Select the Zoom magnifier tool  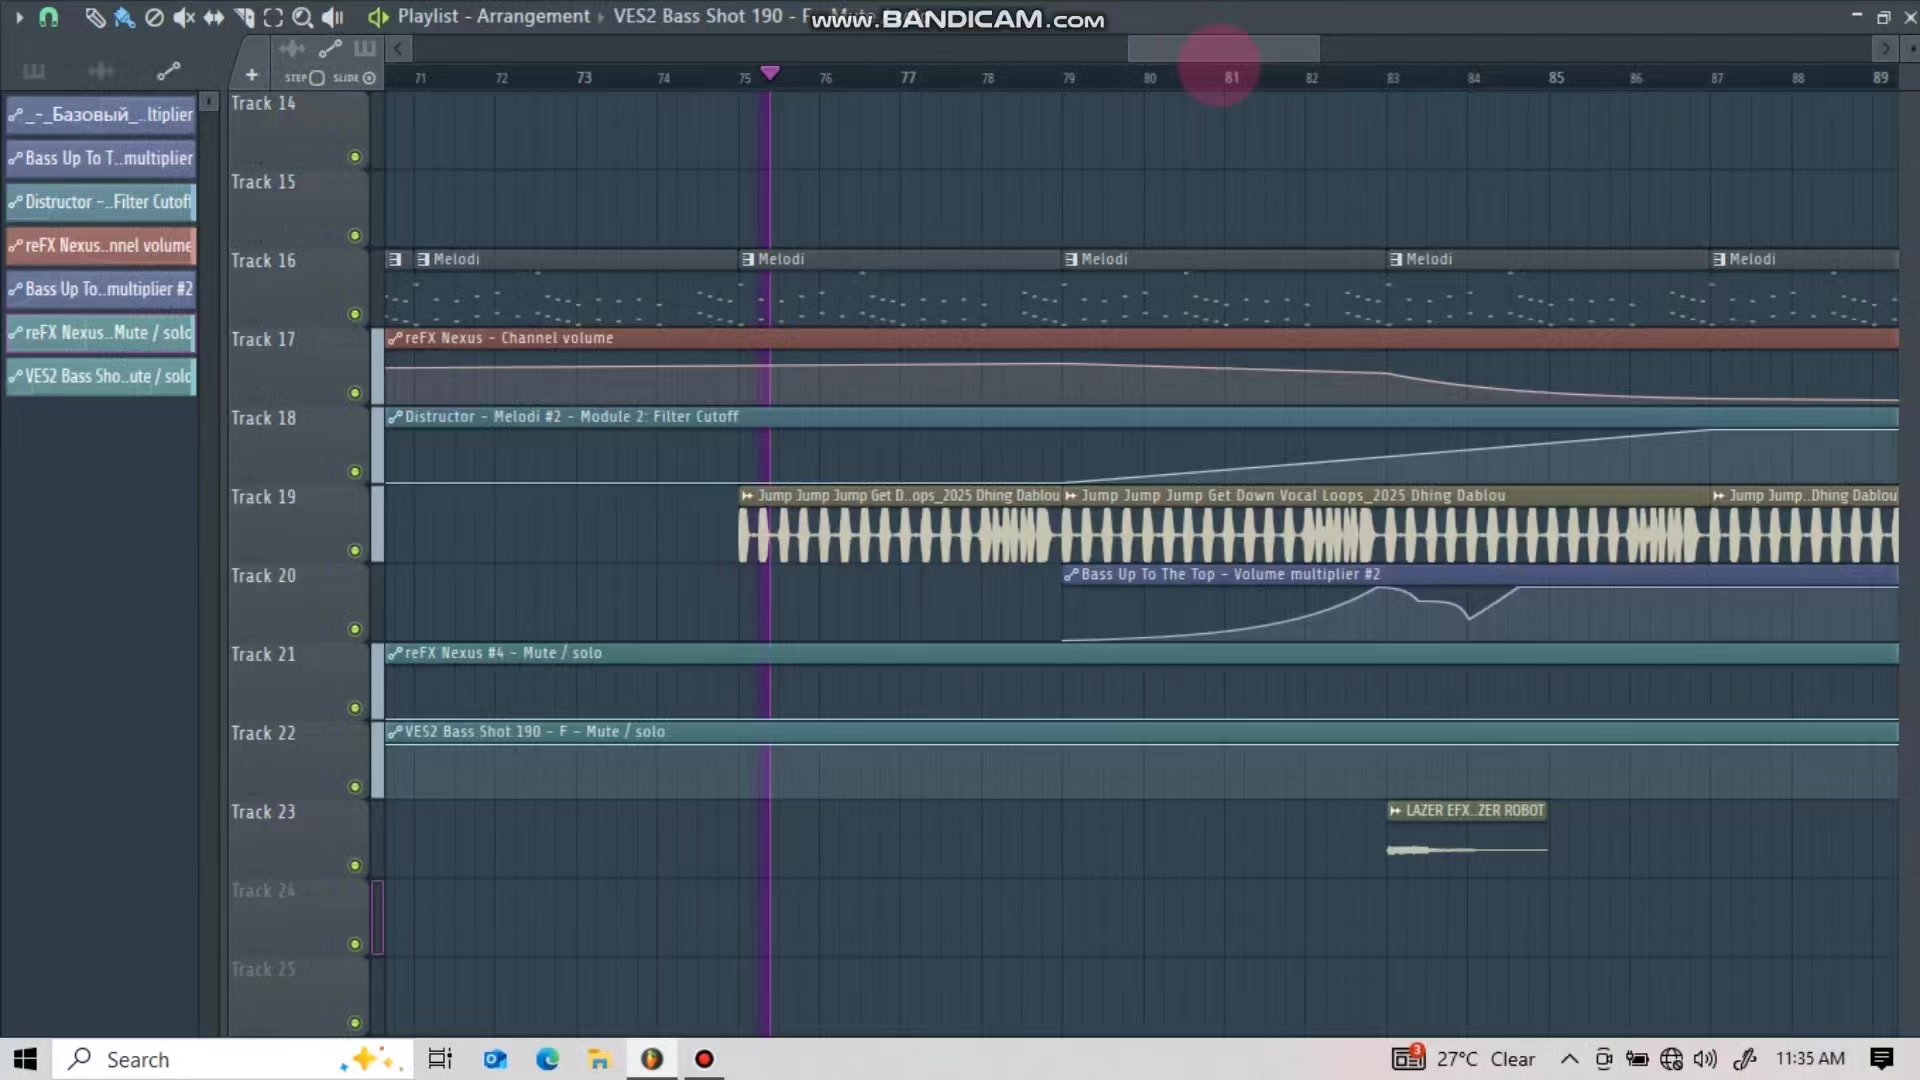tap(302, 17)
